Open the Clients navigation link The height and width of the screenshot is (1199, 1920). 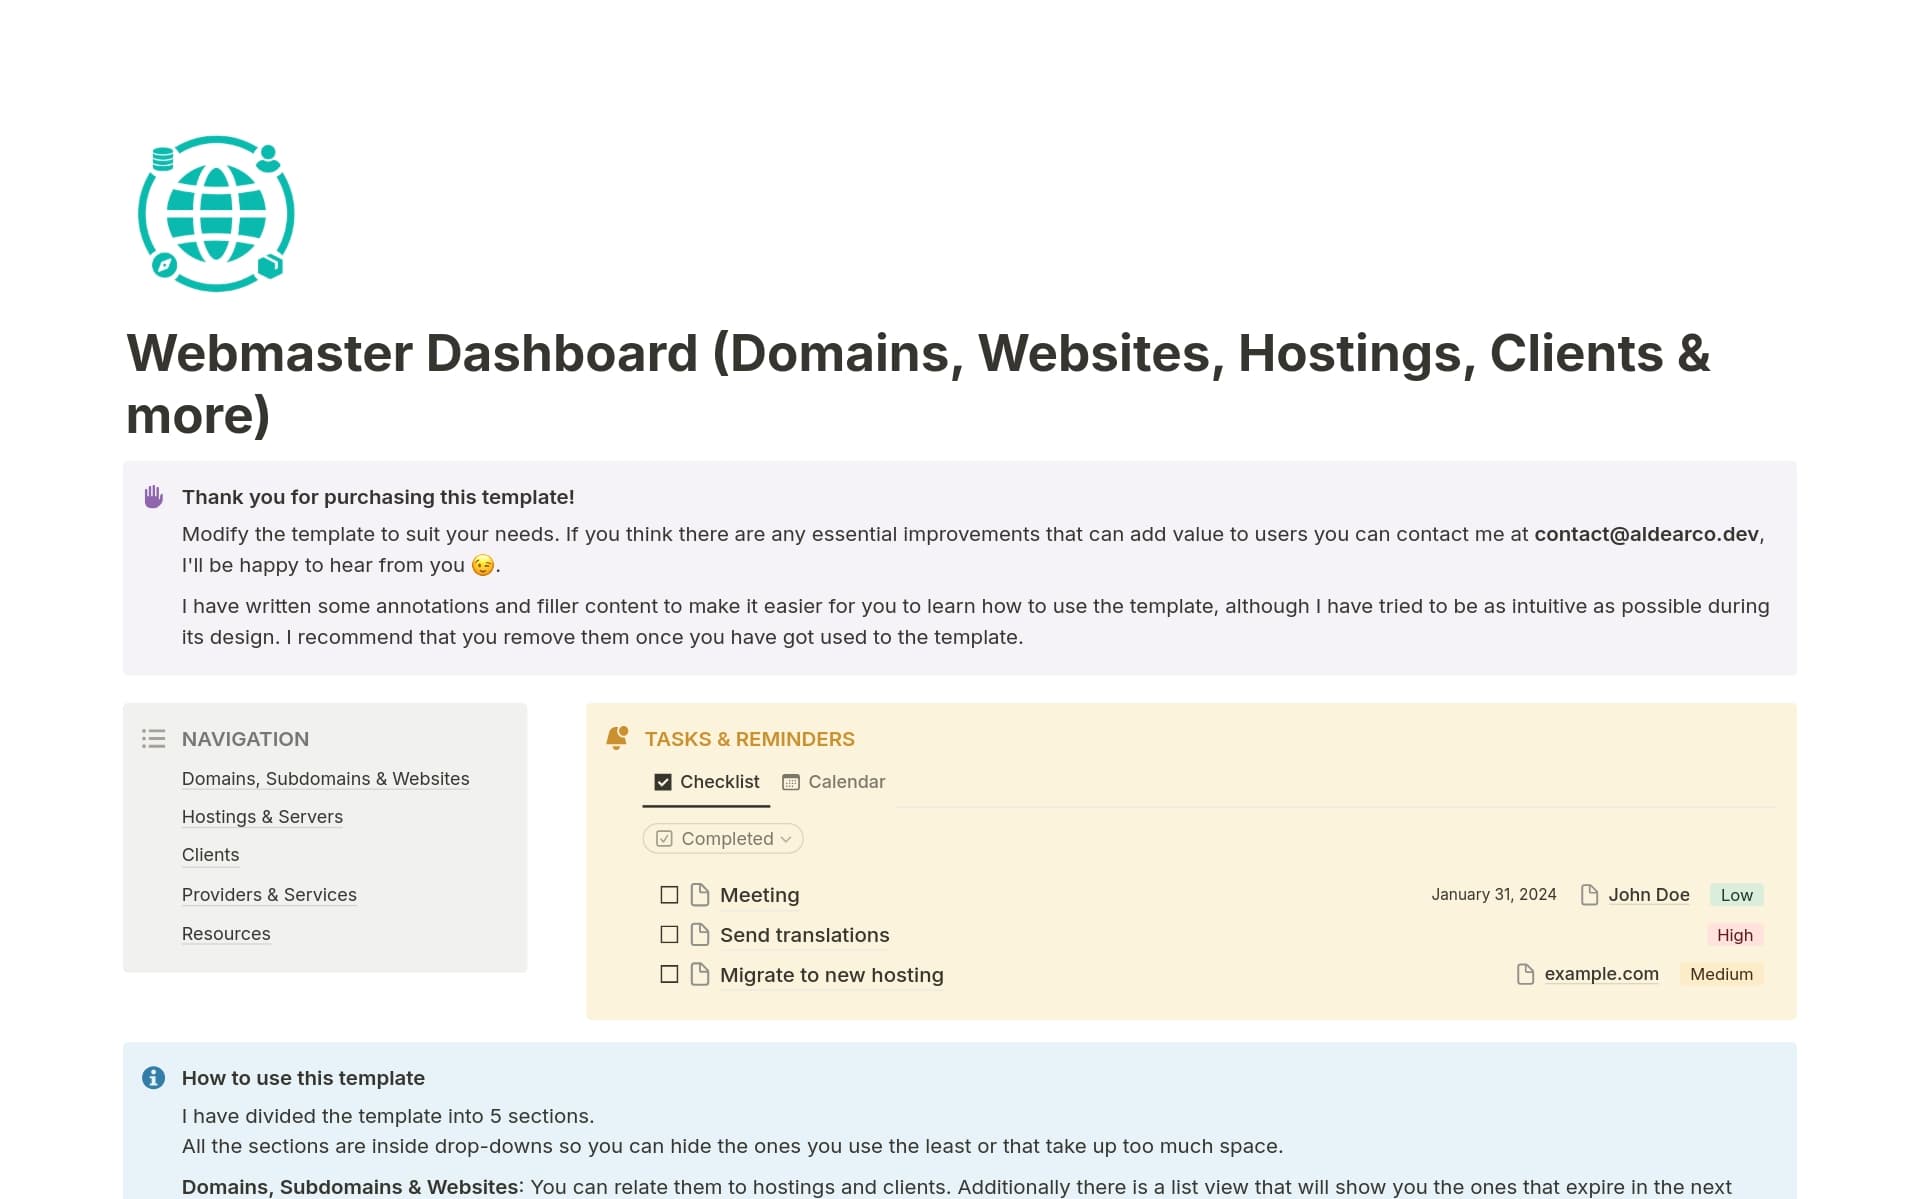210,855
